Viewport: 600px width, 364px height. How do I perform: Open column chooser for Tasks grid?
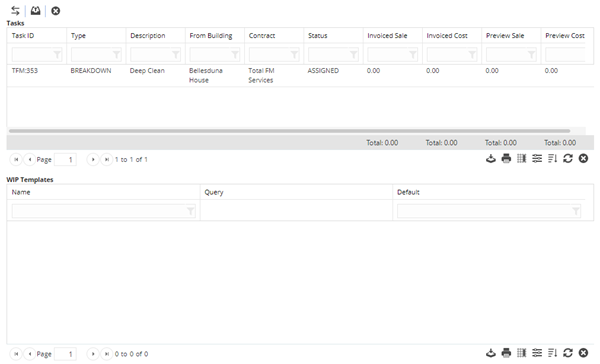pos(522,158)
